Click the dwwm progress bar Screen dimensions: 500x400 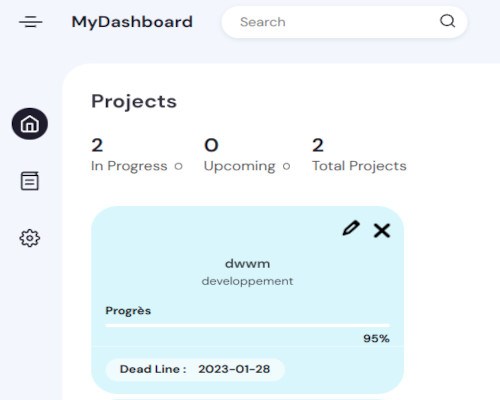coord(247,325)
